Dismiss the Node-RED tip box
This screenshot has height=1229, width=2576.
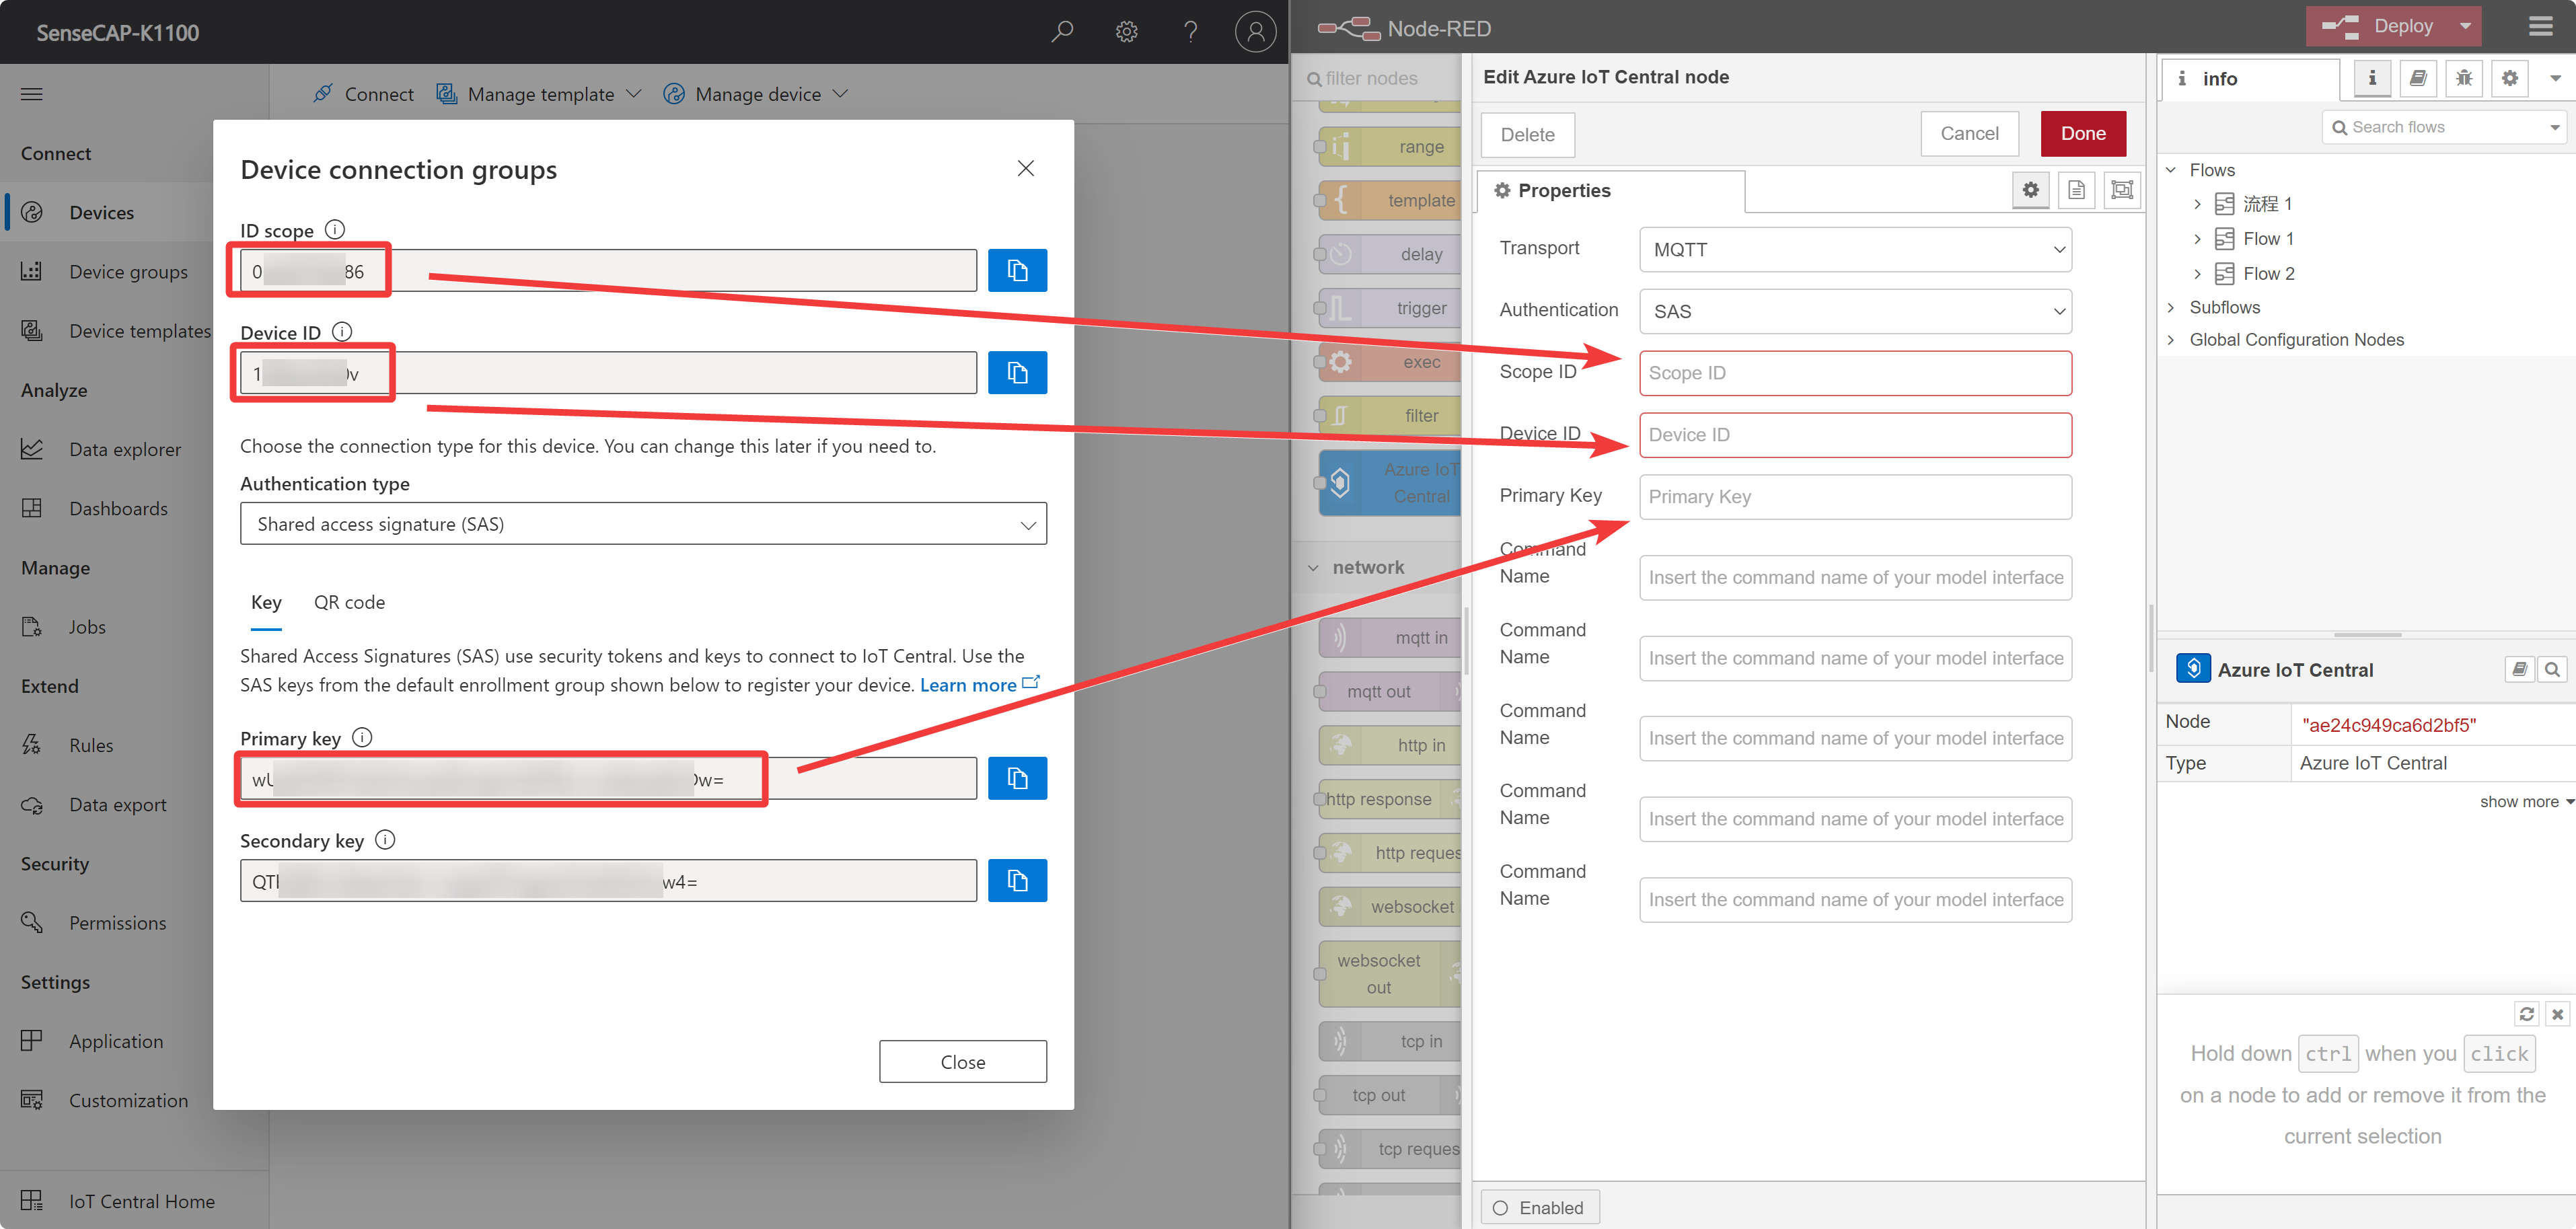tap(2557, 1014)
